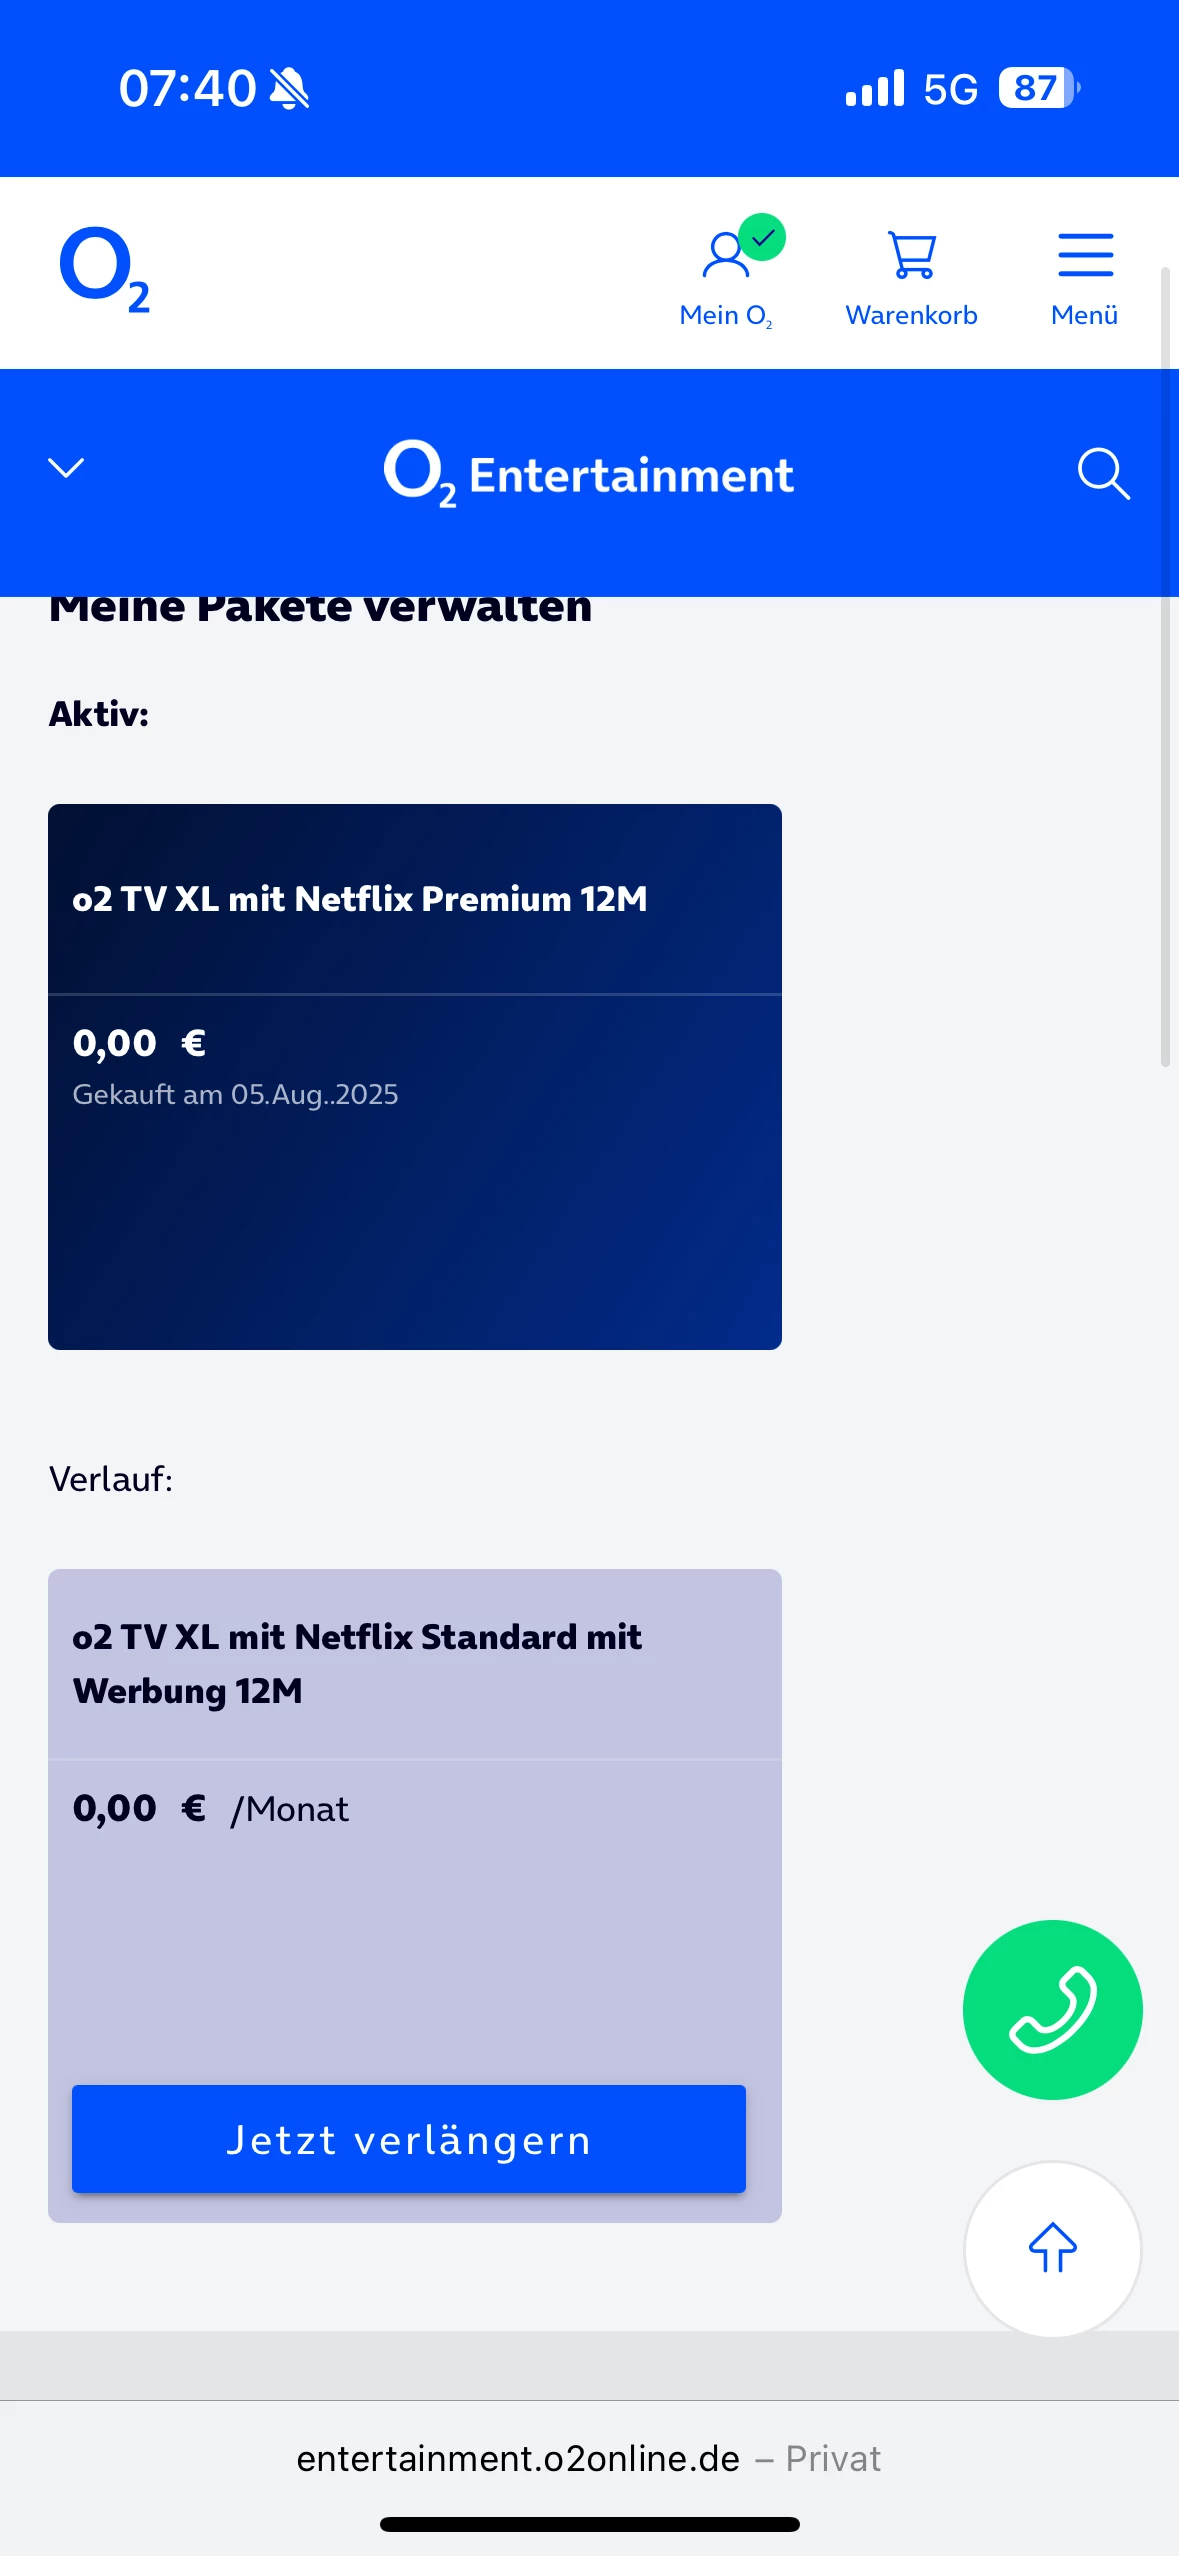Tap the scroll-to-top arrow button
This screenshot has height=2556, width=1179.
click(1052, 2248)
